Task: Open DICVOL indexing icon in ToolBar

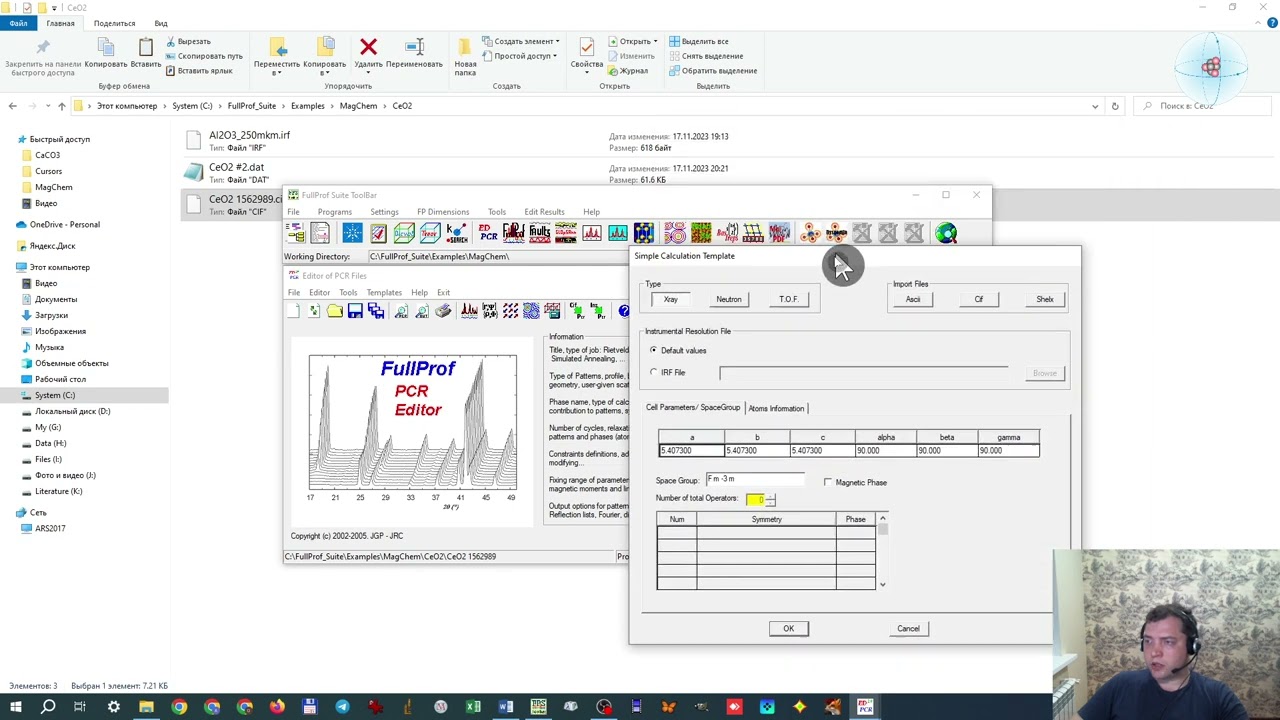Action: click(404, 233)
